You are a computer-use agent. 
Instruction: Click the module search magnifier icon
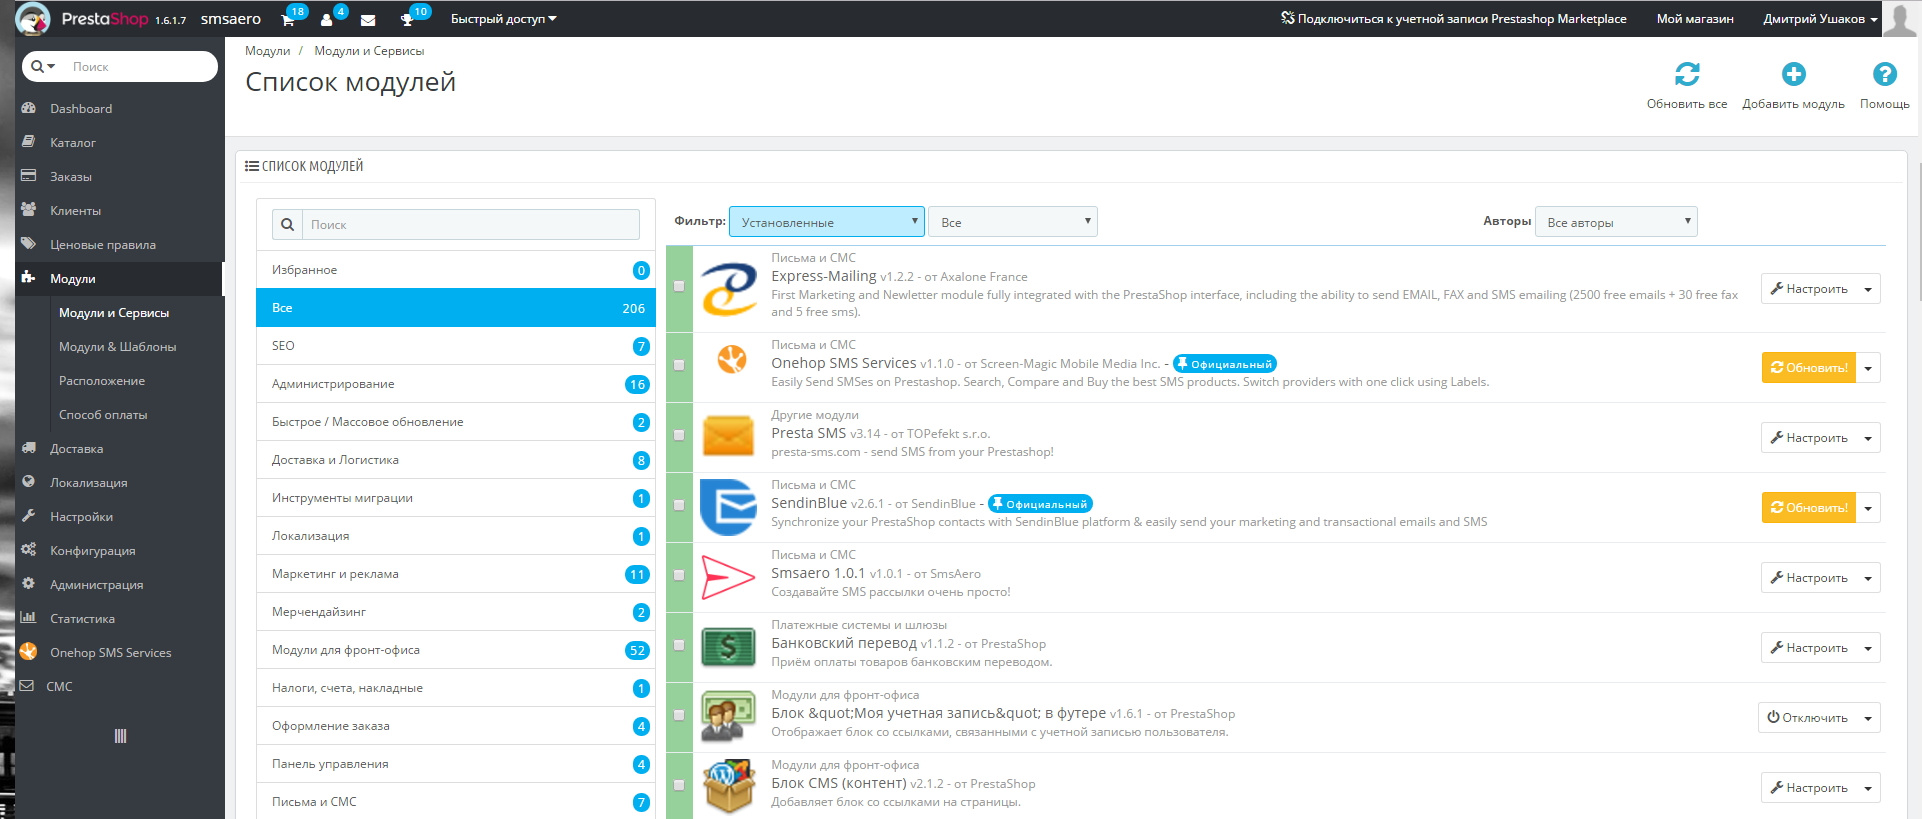tap(287, 224)
